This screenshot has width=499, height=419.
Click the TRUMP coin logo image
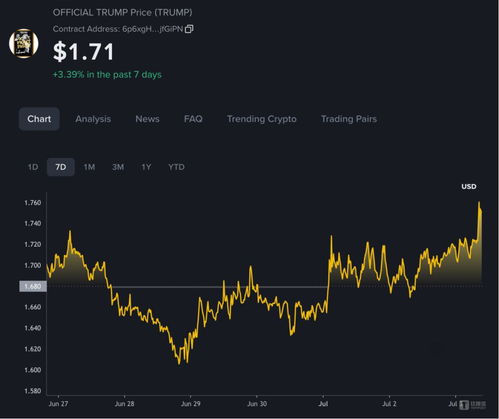24,43
